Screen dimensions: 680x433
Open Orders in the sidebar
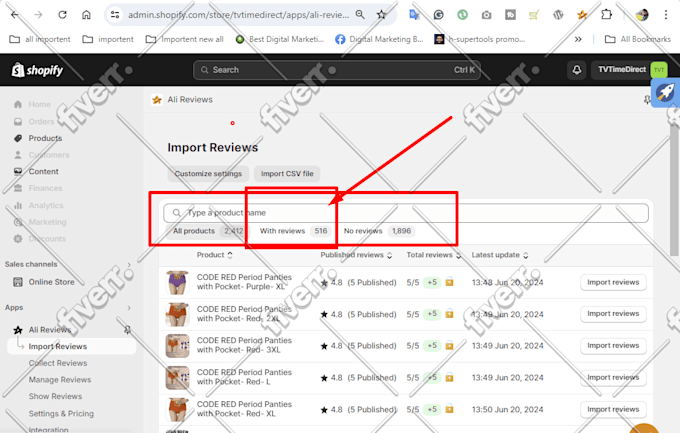click(x=41, y=121)
